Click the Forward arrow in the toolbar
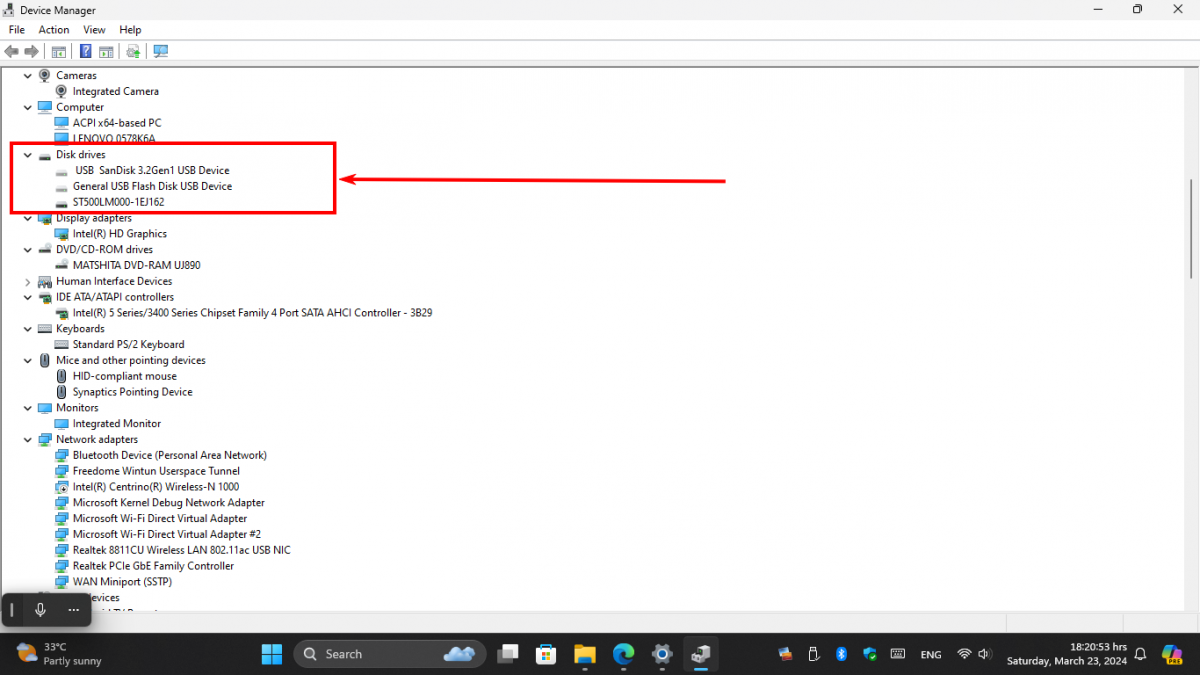This screenshot has width=1200, height=675. [32, 51]
